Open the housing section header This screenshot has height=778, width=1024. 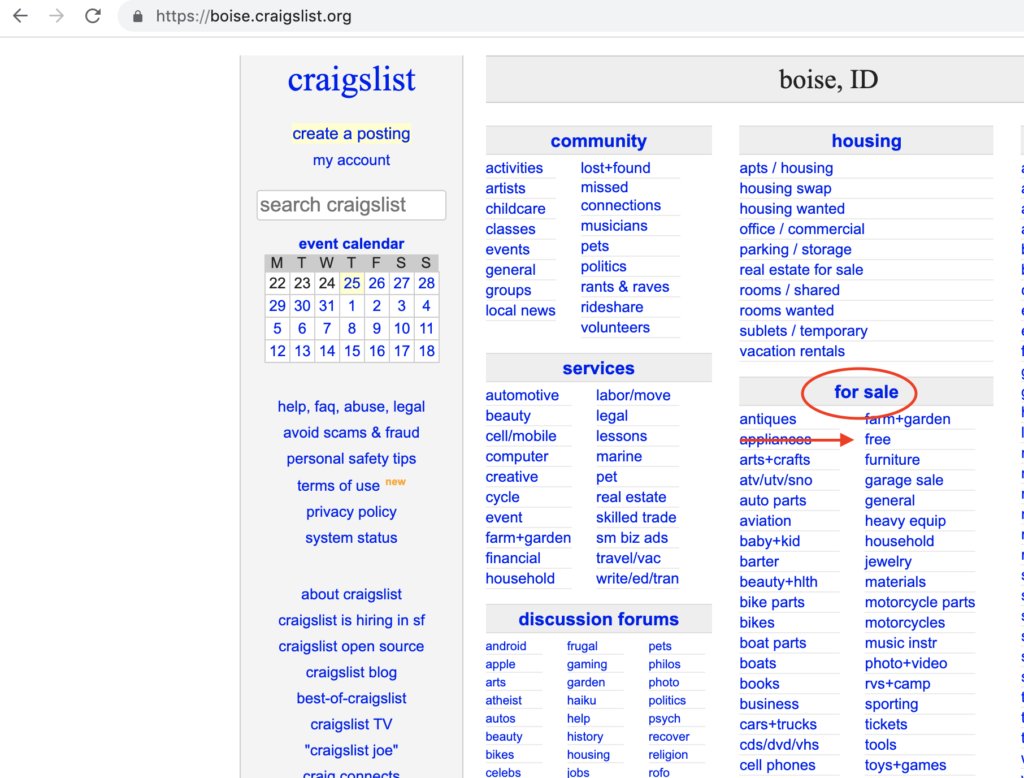point(866,141)
